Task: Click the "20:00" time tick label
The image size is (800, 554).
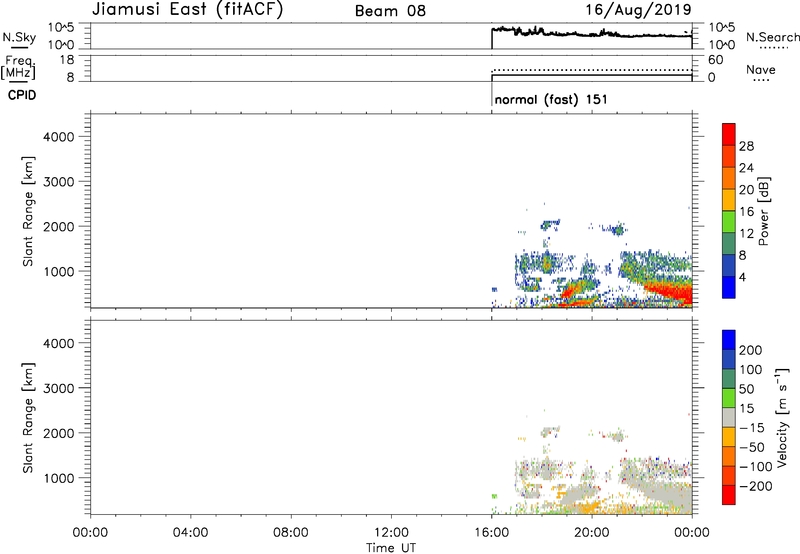Action: pos(592,533)
